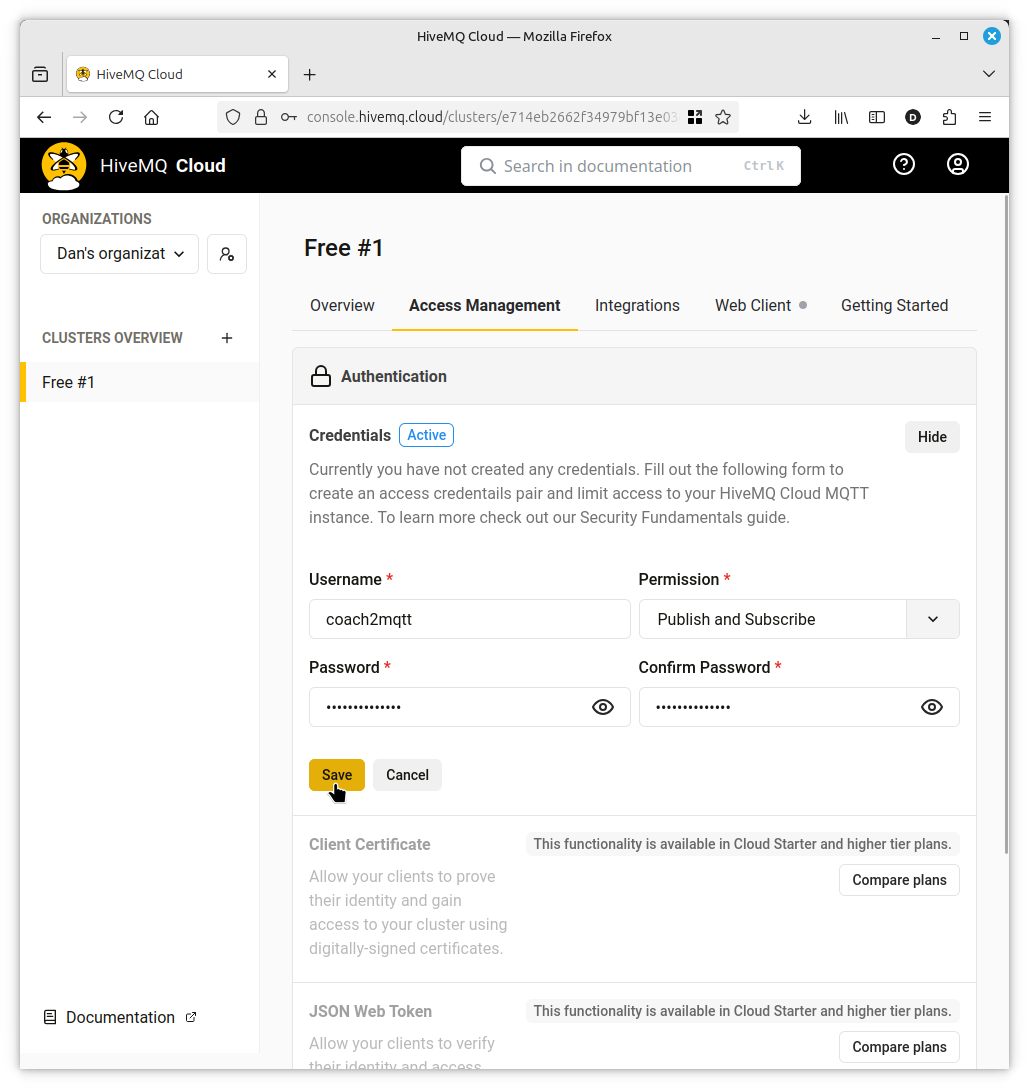Click the manage organization members icon
The height and width of the screenshot is (1089, 1029).
click(227, 254)
